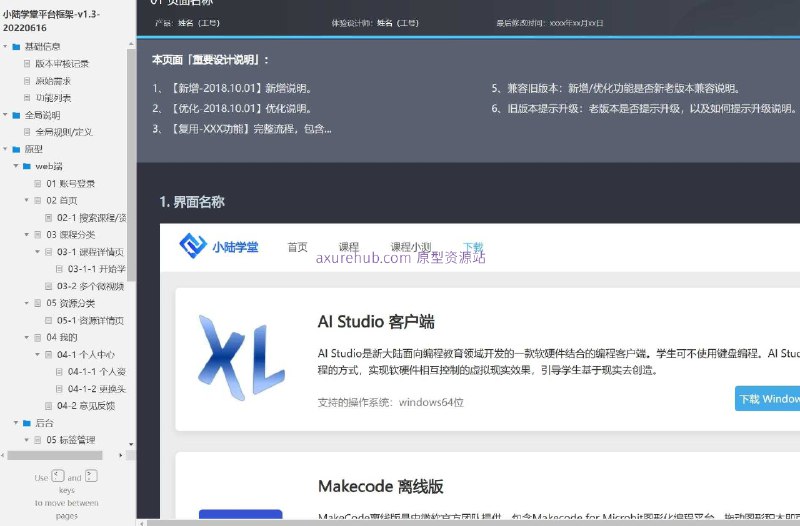The image size is (800, 526).
Task: Open the 05-1 资源详情页 page
Action: tap(90, 320)
